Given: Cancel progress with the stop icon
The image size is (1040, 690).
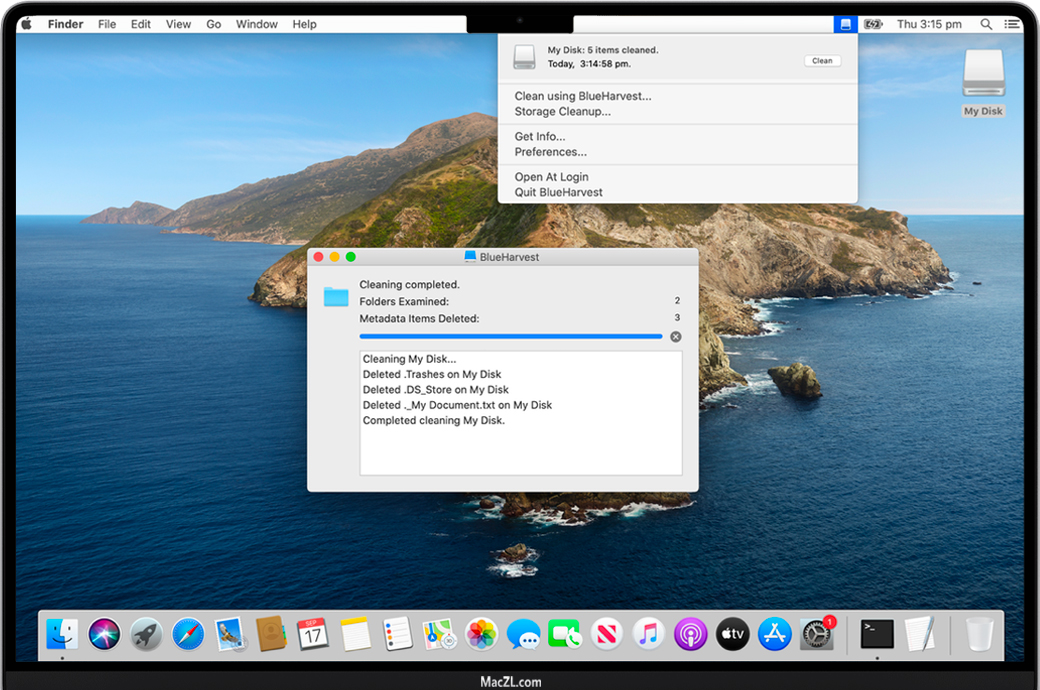Looking at the screenshot, I should (676, 337).
